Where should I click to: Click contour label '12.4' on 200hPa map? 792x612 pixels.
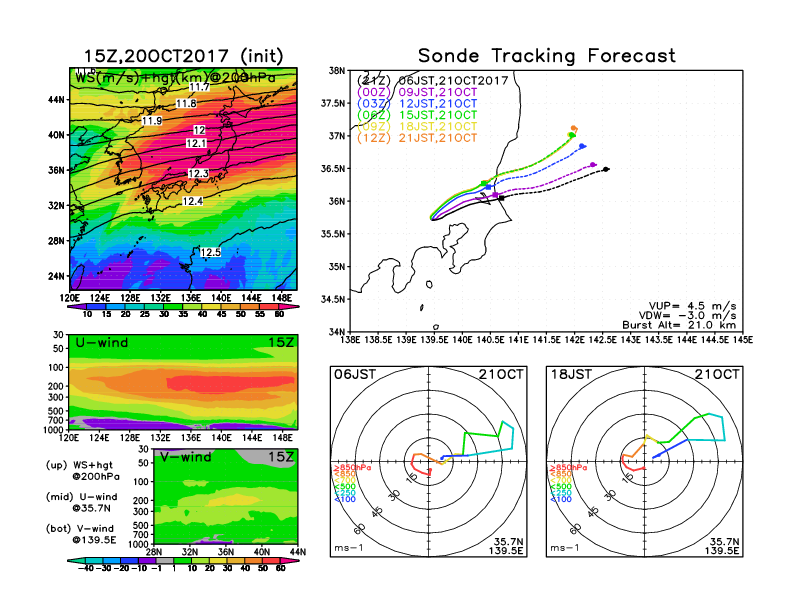pos(192,201)
